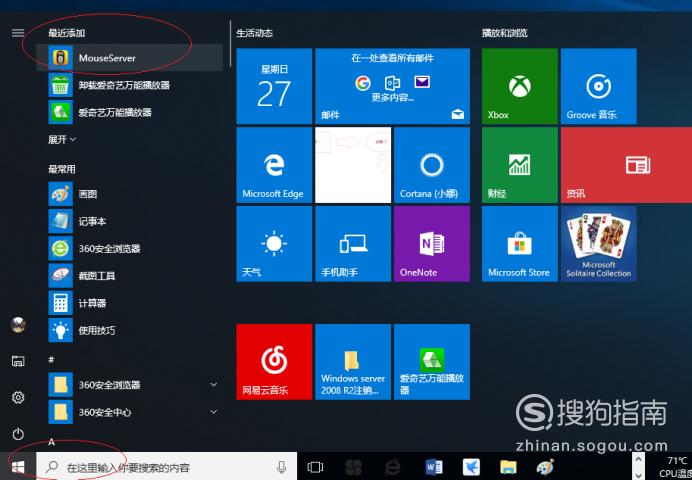Open Cortana (小娜) tile

click(432, 165)
